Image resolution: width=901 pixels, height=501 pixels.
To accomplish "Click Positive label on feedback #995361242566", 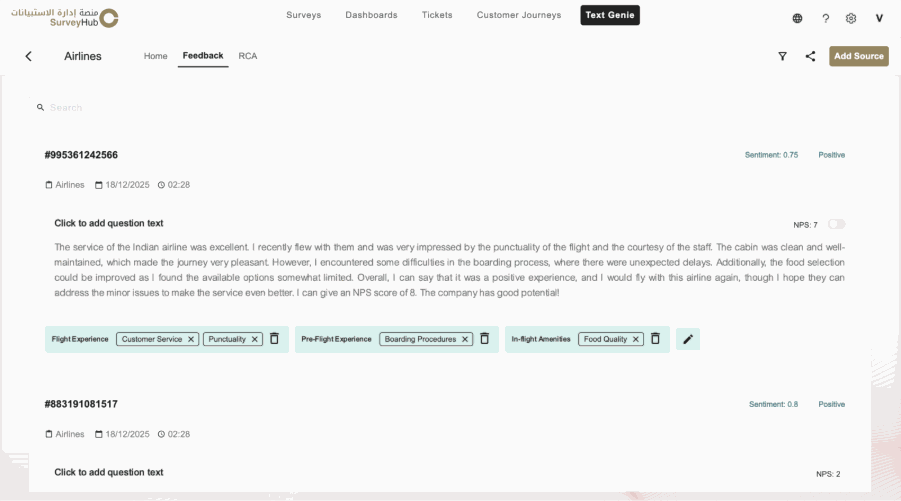I will pyautogui.click(x=831, y=155).
